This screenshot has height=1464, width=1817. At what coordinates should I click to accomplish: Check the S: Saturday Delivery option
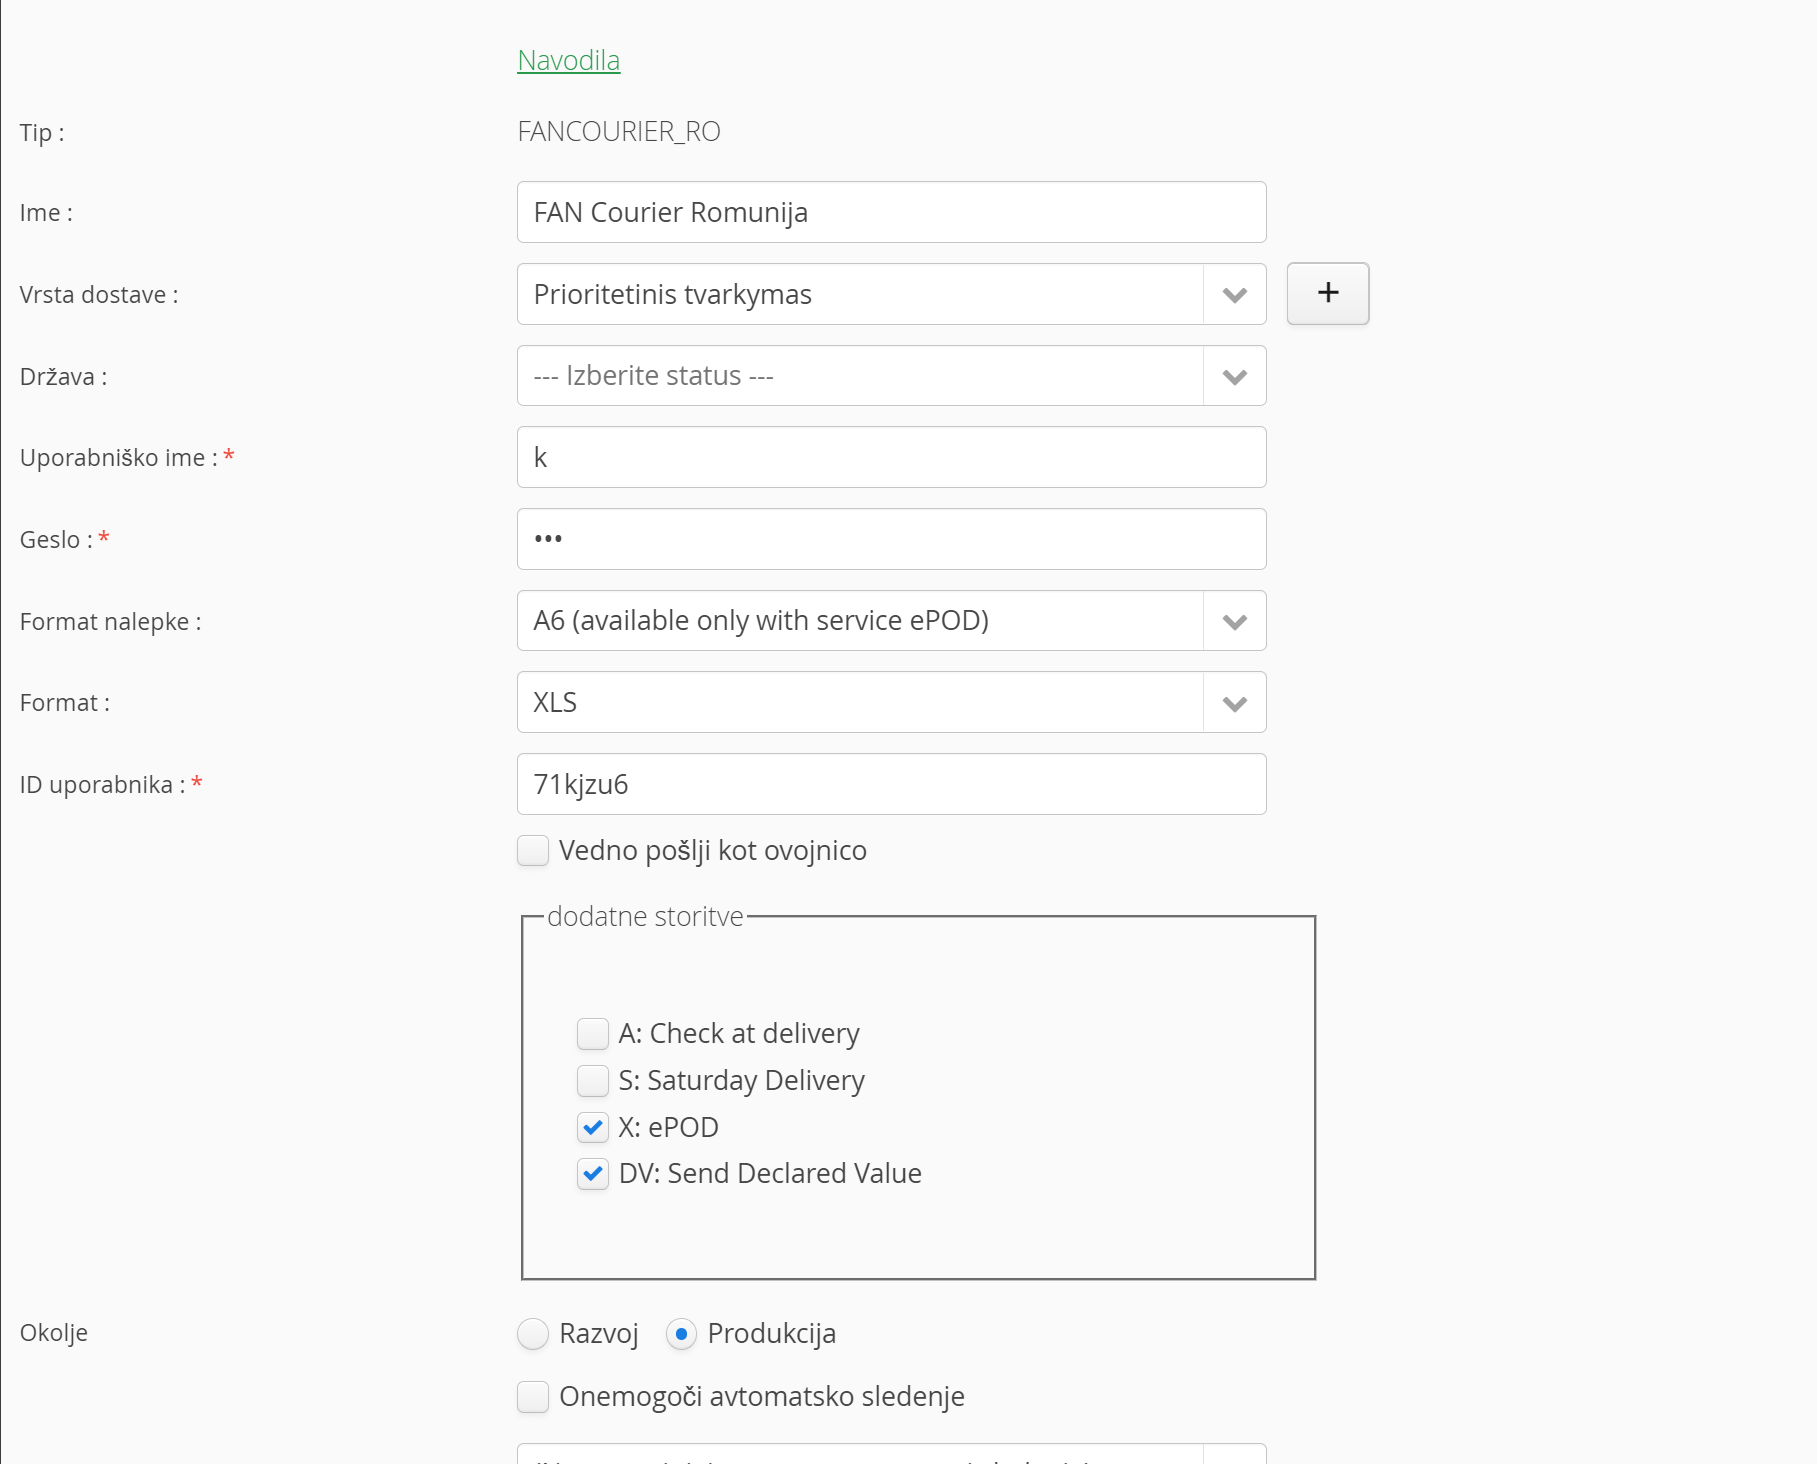point(593,1080)
